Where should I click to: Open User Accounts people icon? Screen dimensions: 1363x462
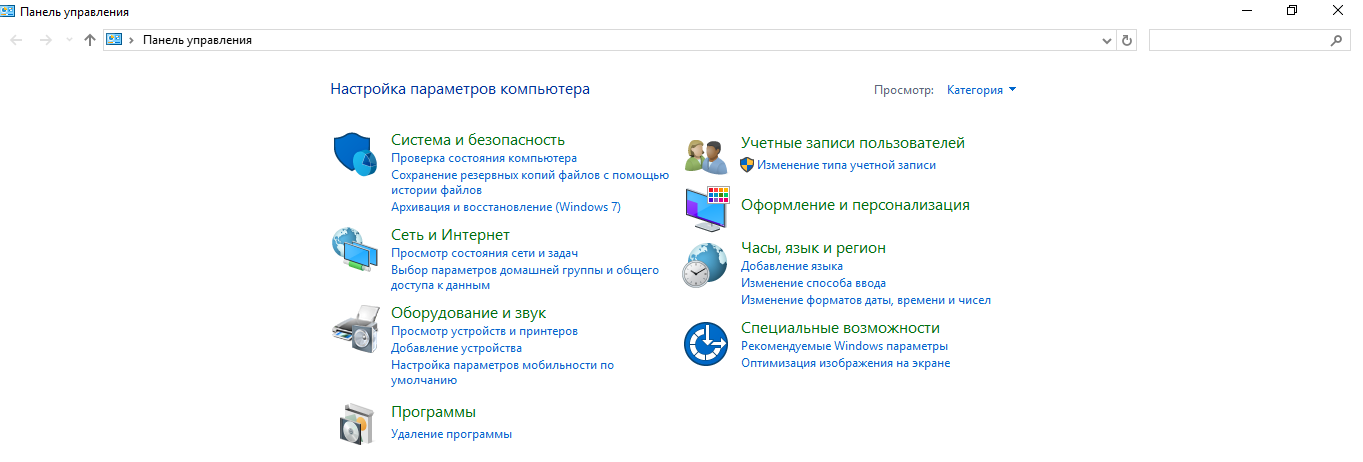706,156
